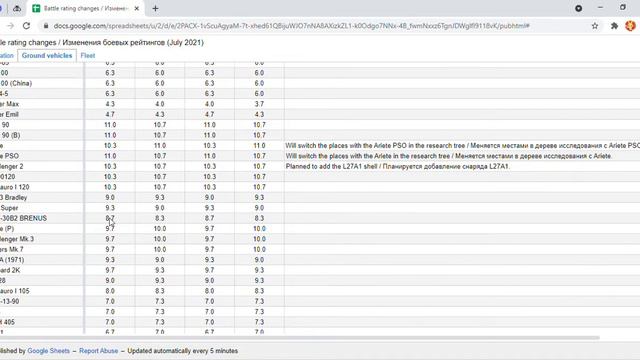View site info via the lock icon
Screen dimensions: 640x360
(46, 26)
